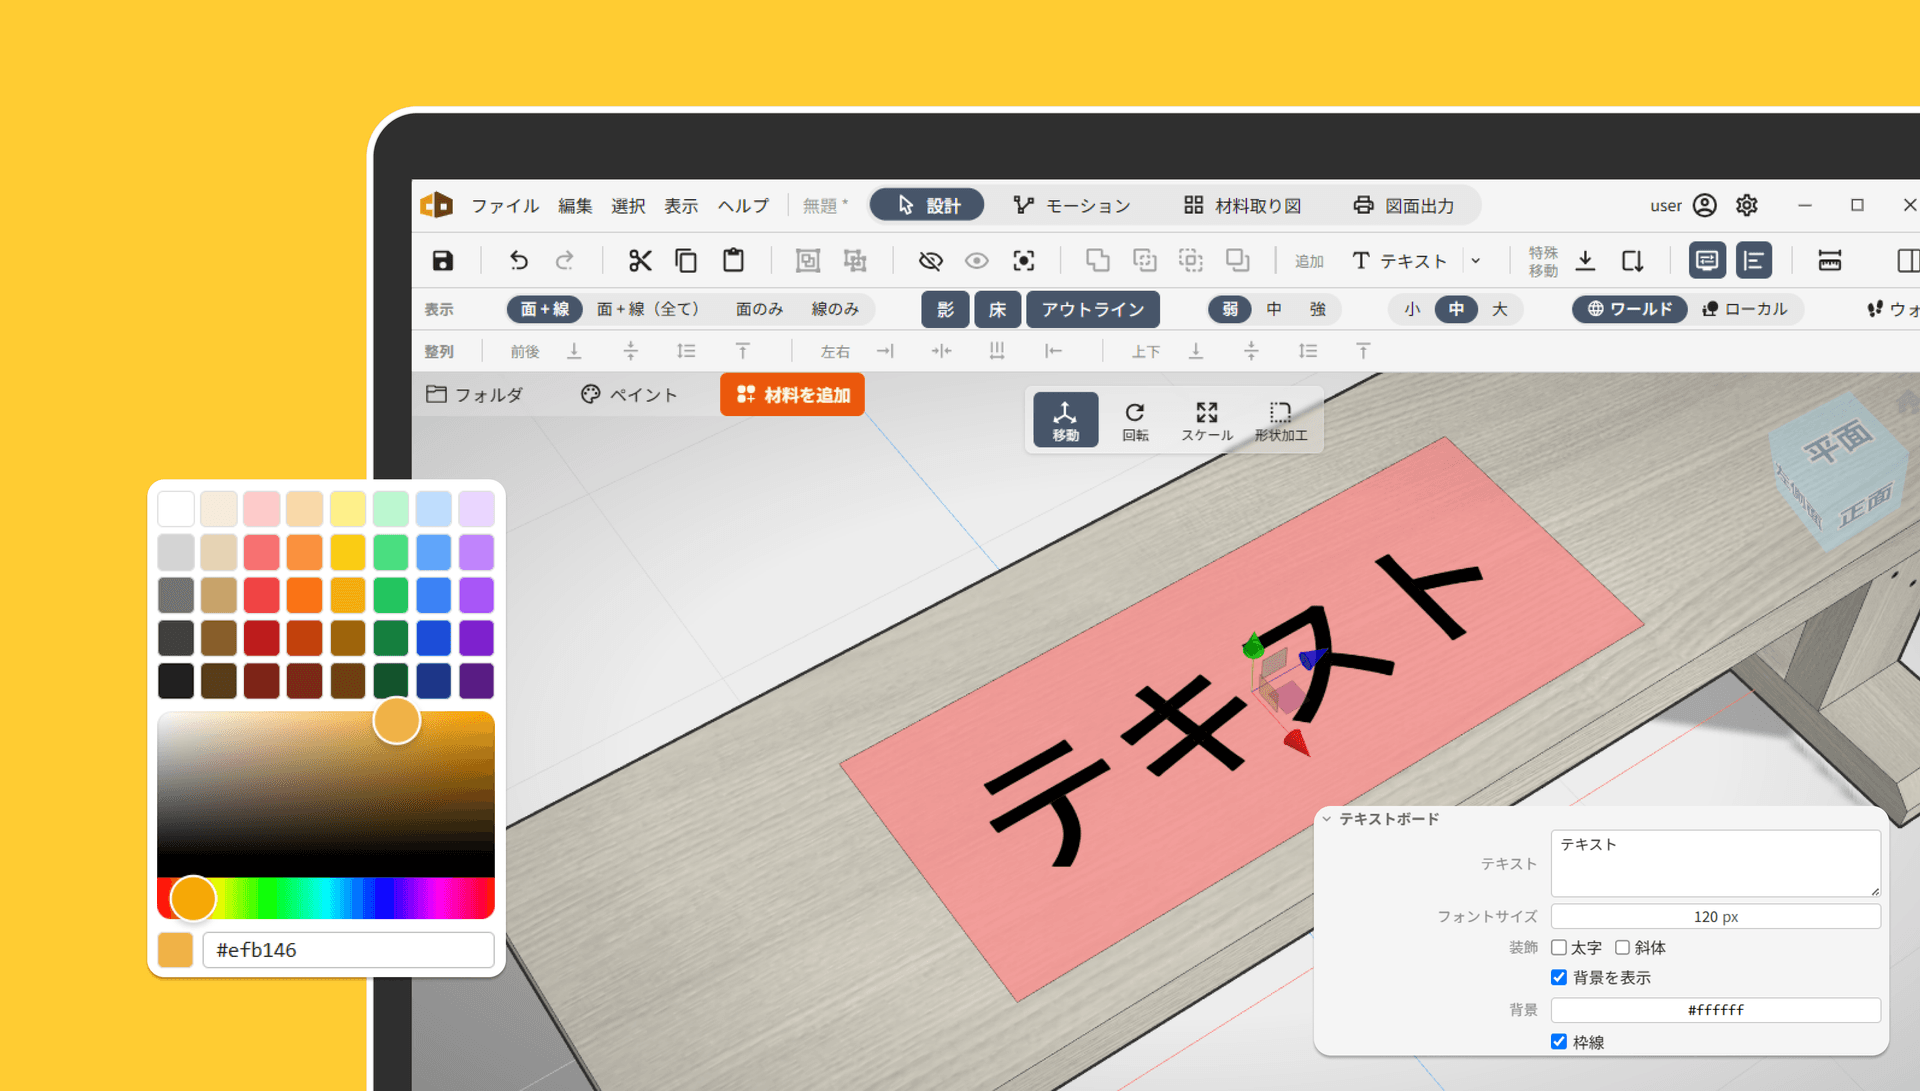Redo the last undone action
The height and width of the screenshot is (1091, 1920).
(564, 261)
